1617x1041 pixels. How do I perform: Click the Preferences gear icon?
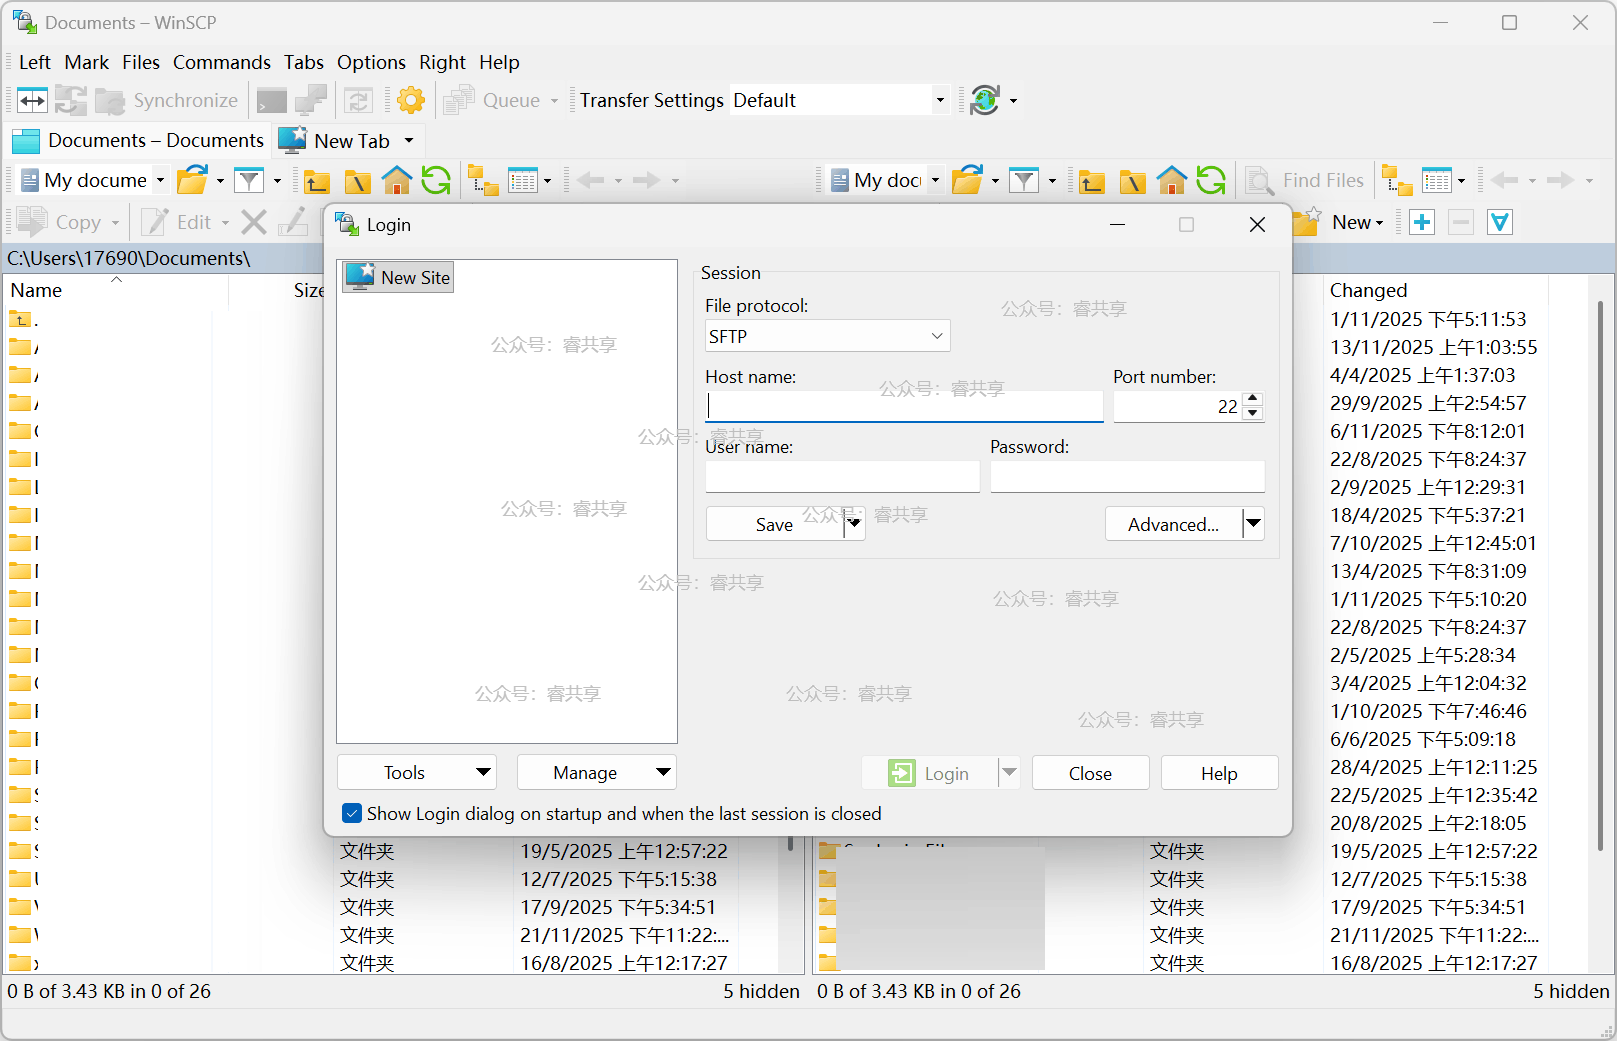[410, 100]
